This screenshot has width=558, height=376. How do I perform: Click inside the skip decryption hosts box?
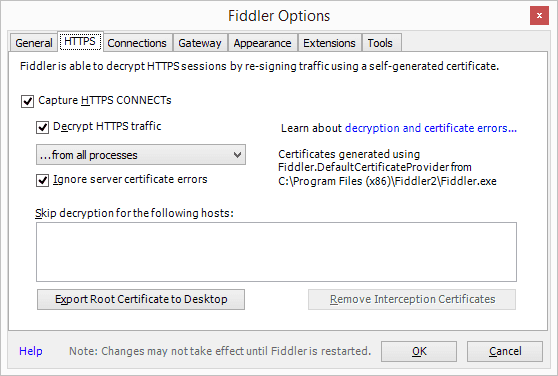pyautogui.click(x=276, y=252)
